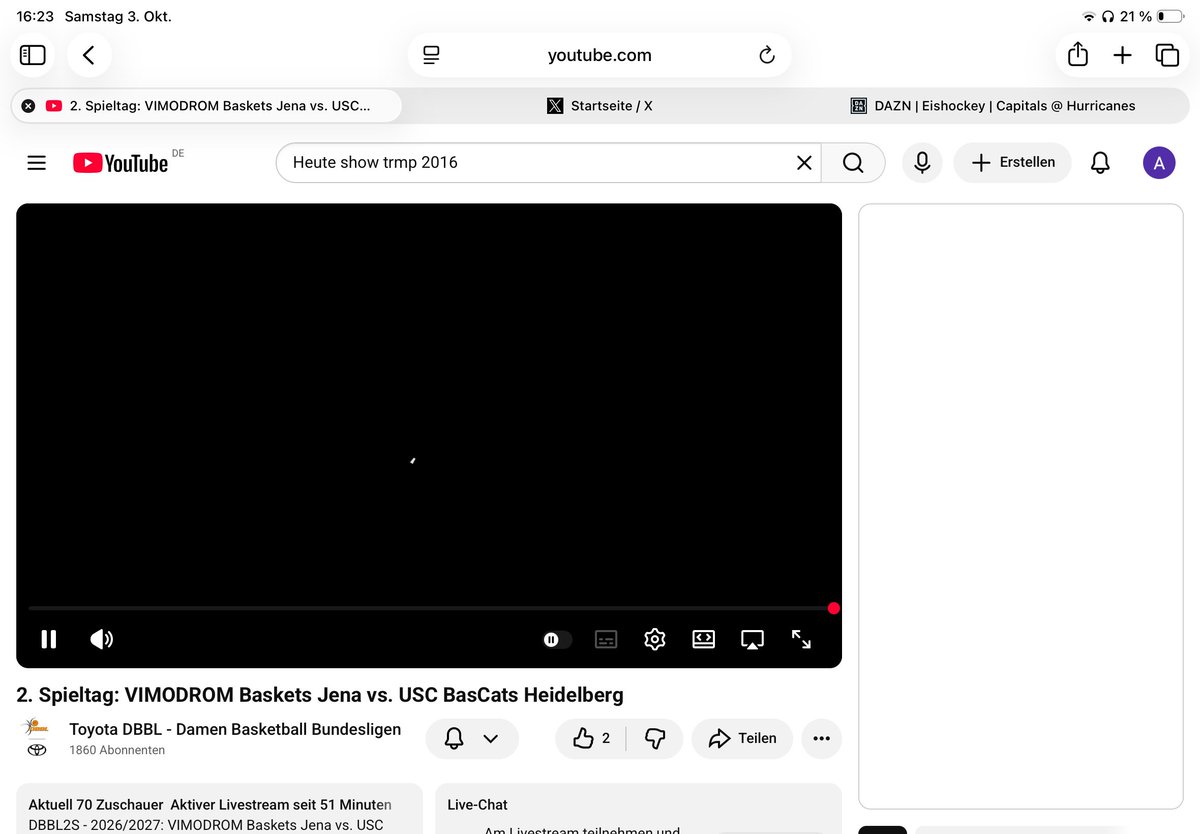This screenshot has width=1200, height=834.
Task: Open more actions three-dot menu
Action: [822, 739]
